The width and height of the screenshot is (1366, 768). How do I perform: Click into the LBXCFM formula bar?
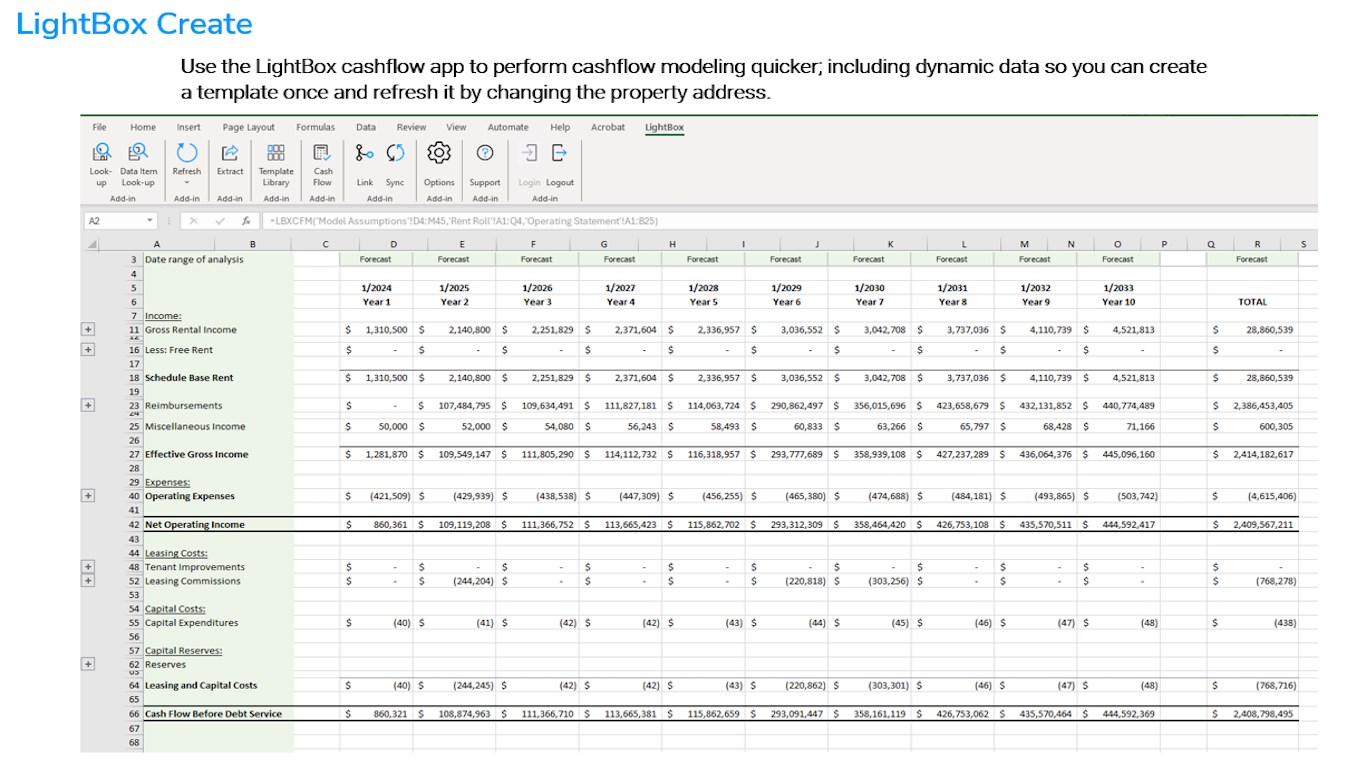(x=789, y=221)
